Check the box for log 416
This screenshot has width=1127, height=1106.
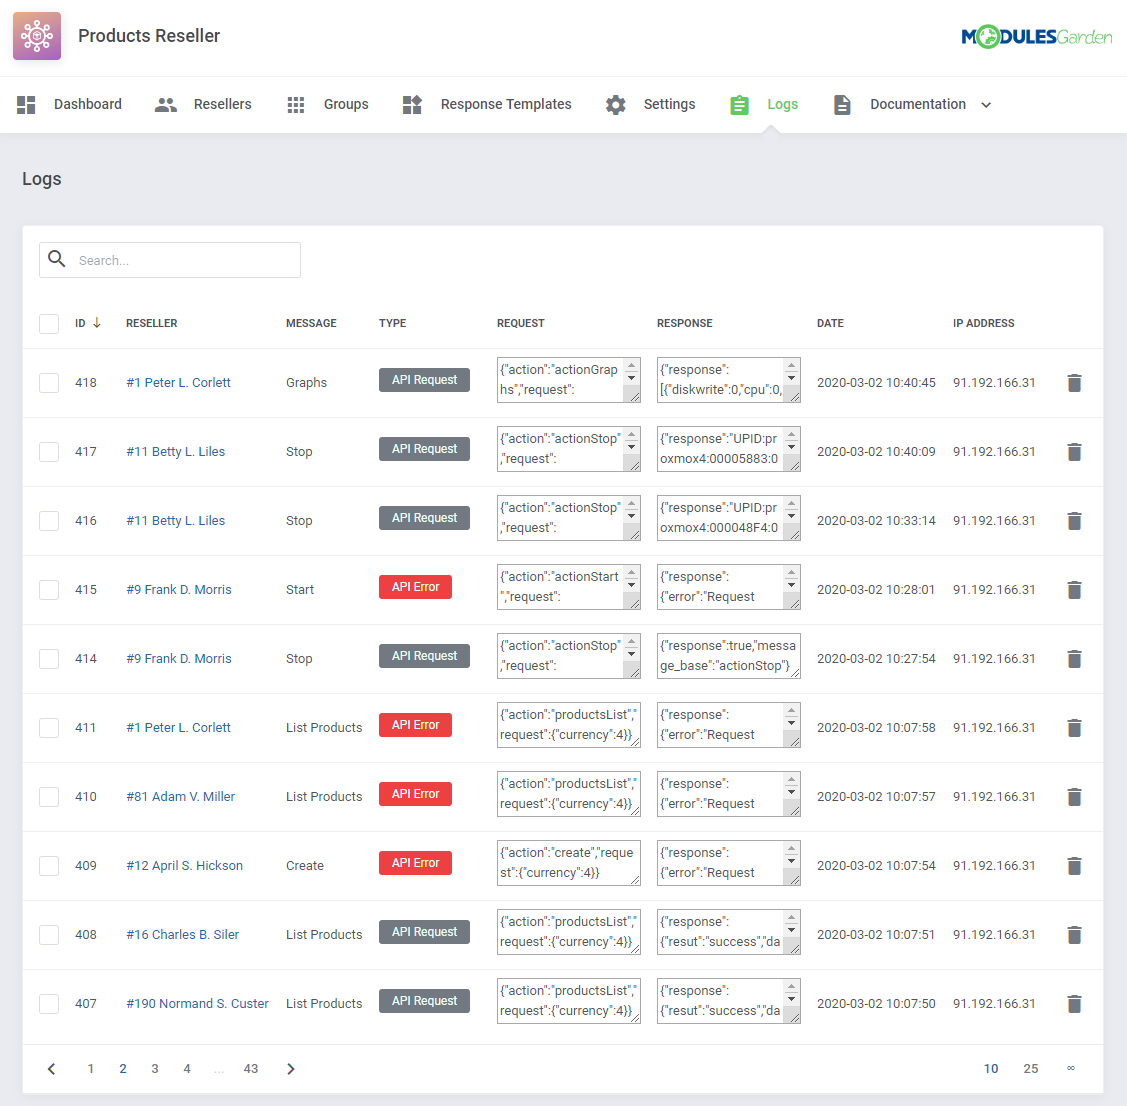pyautogui.click(x=49, y=521)
